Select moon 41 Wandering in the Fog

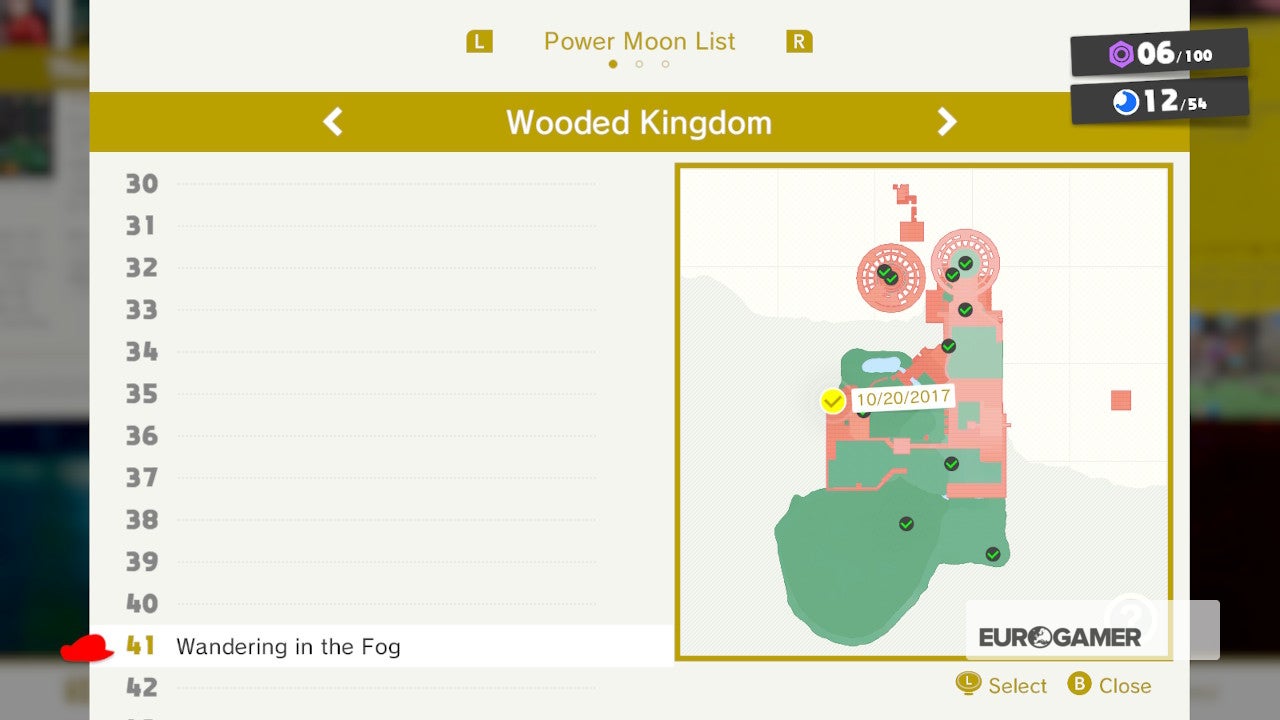coord(382,646)
